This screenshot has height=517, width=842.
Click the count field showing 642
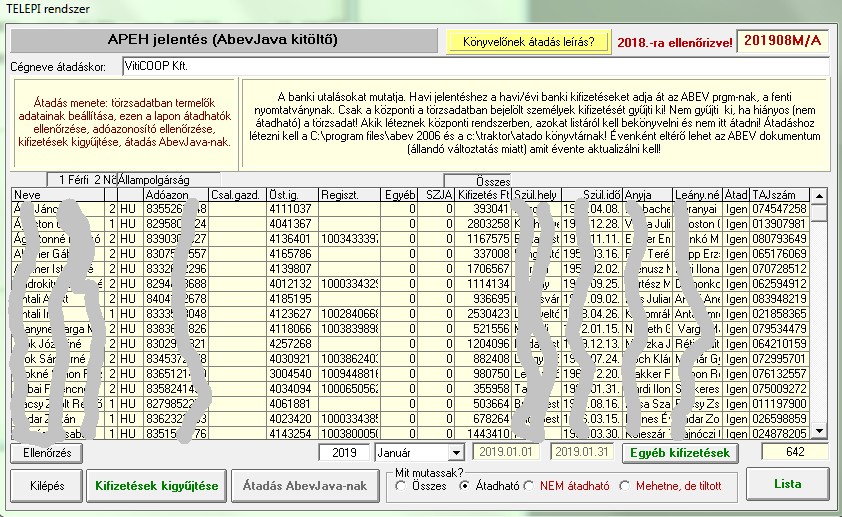point(795,452)
